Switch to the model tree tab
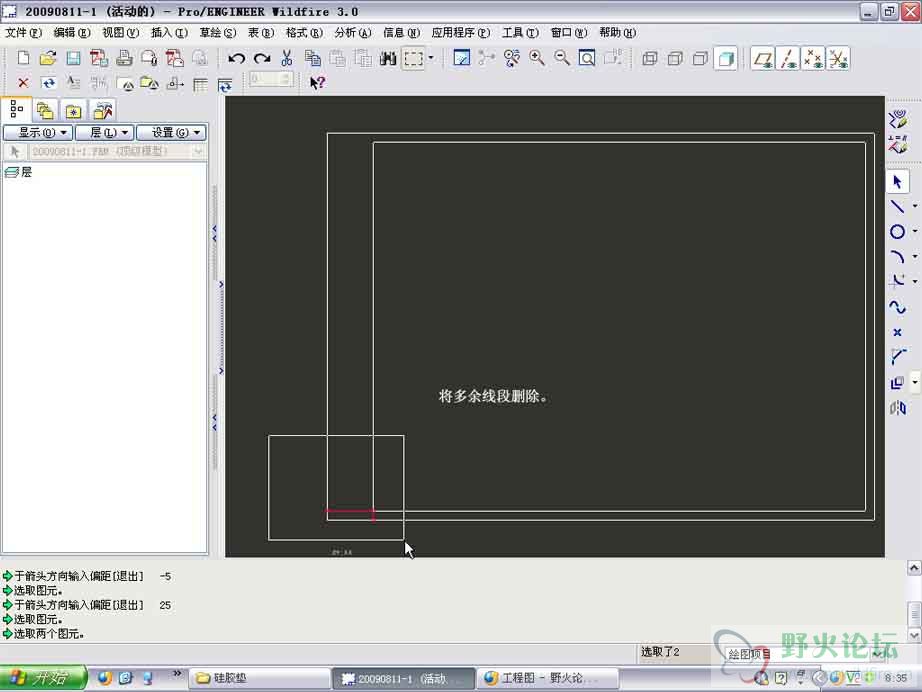 tap(16, 109)
